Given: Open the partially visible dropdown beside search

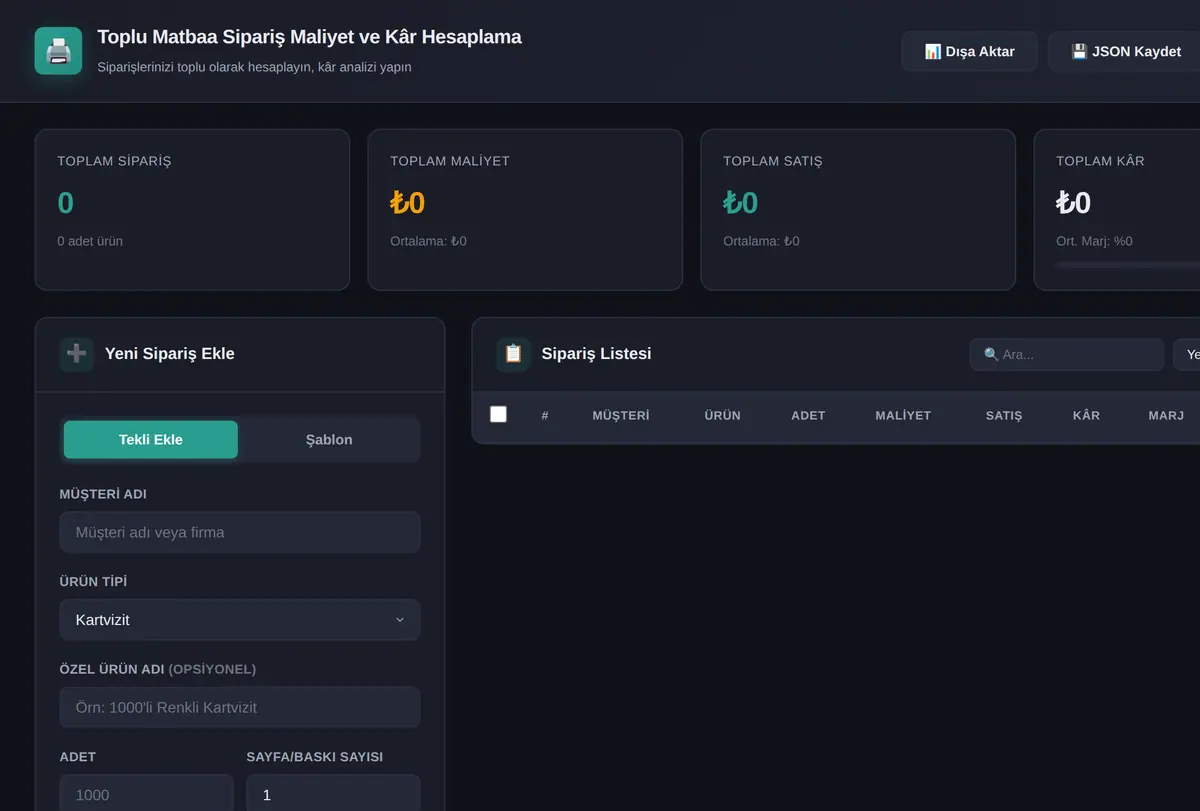Looking at the screenshot, I should click(x=1187, y=354).
